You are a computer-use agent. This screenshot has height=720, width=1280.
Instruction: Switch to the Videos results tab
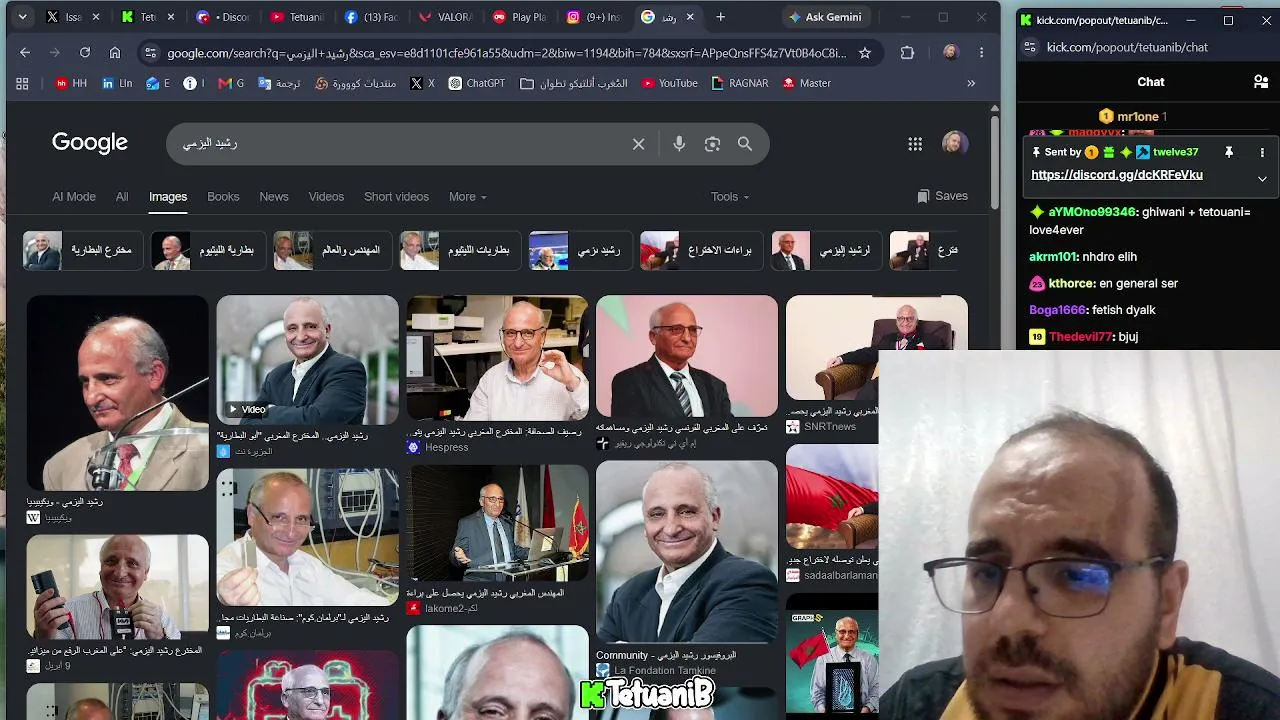326,197
